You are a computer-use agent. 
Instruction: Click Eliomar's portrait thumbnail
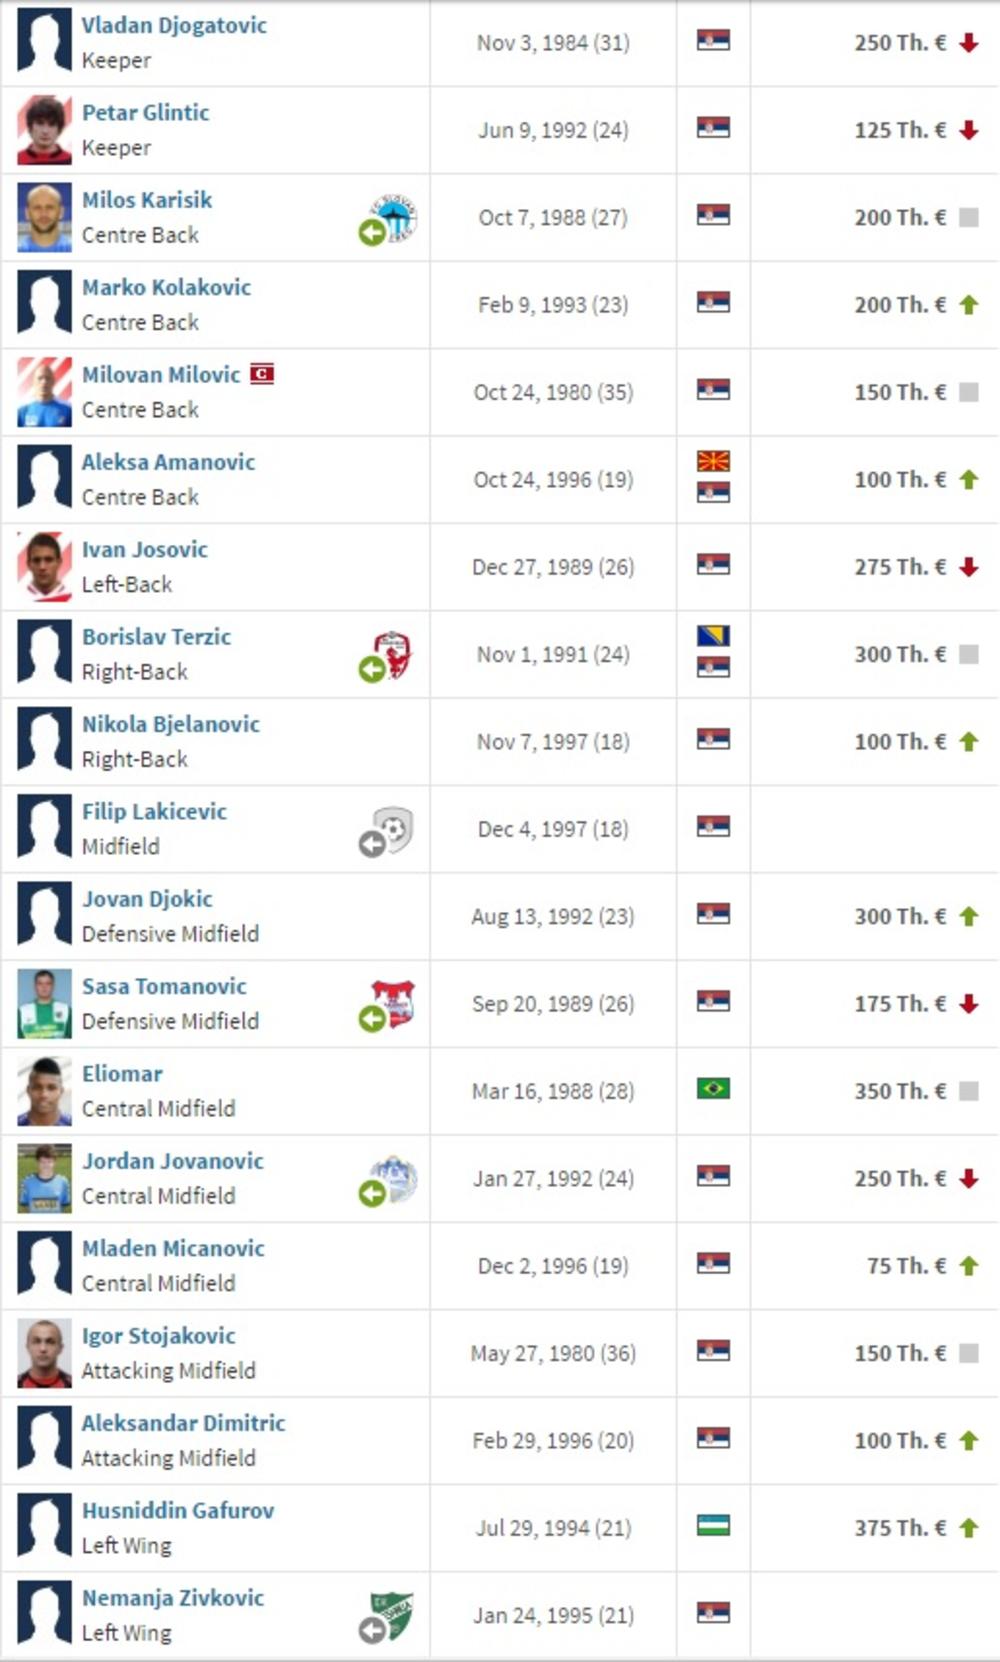tap(45, 1091)
